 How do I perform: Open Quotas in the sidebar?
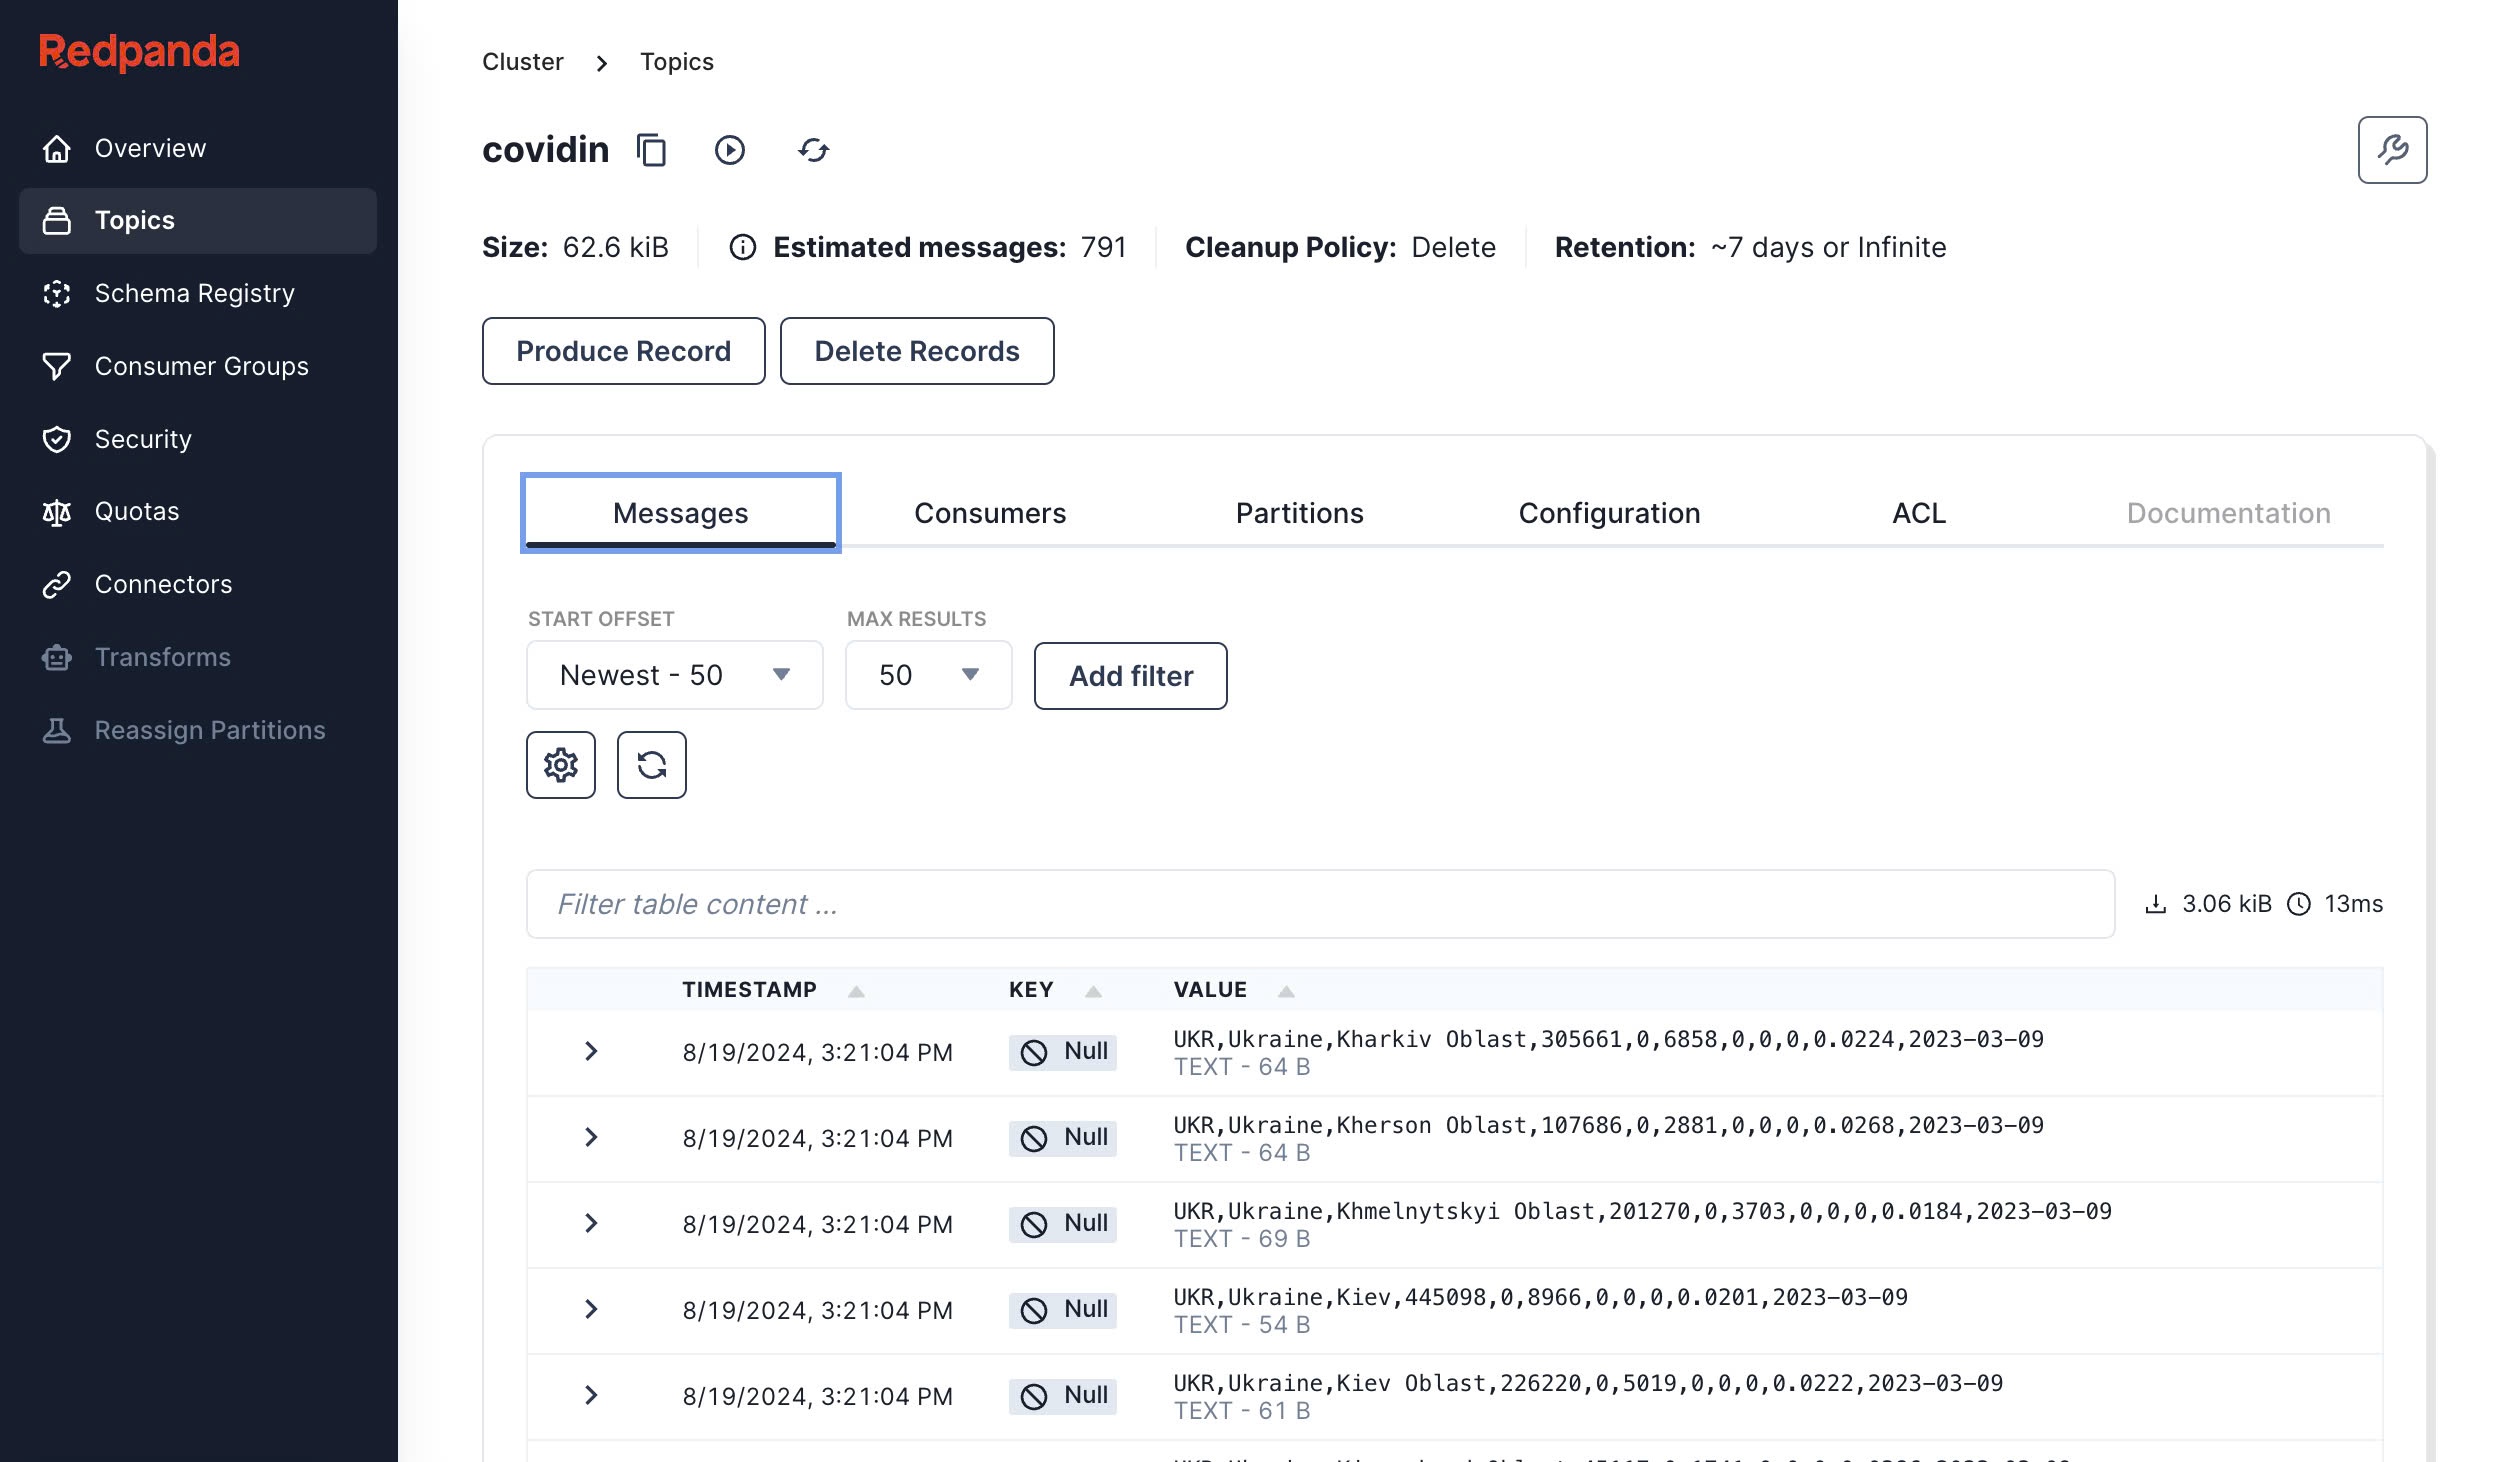tap(198, 512)
